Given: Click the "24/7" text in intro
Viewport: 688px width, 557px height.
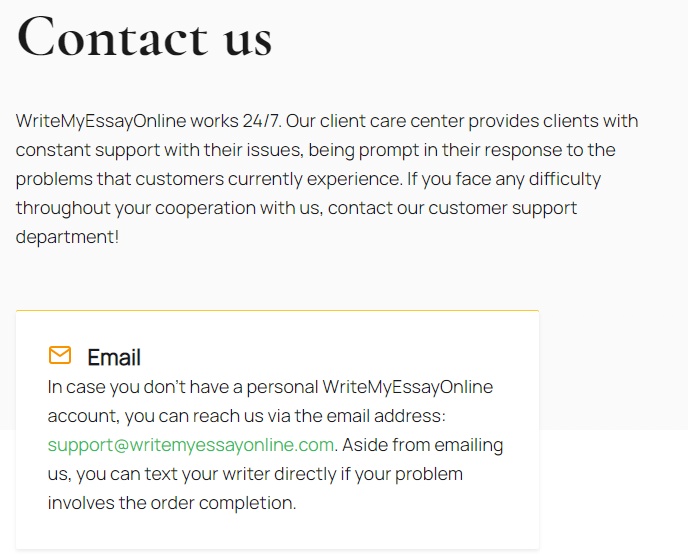Looking at the screenshot, I should [261, 121].
